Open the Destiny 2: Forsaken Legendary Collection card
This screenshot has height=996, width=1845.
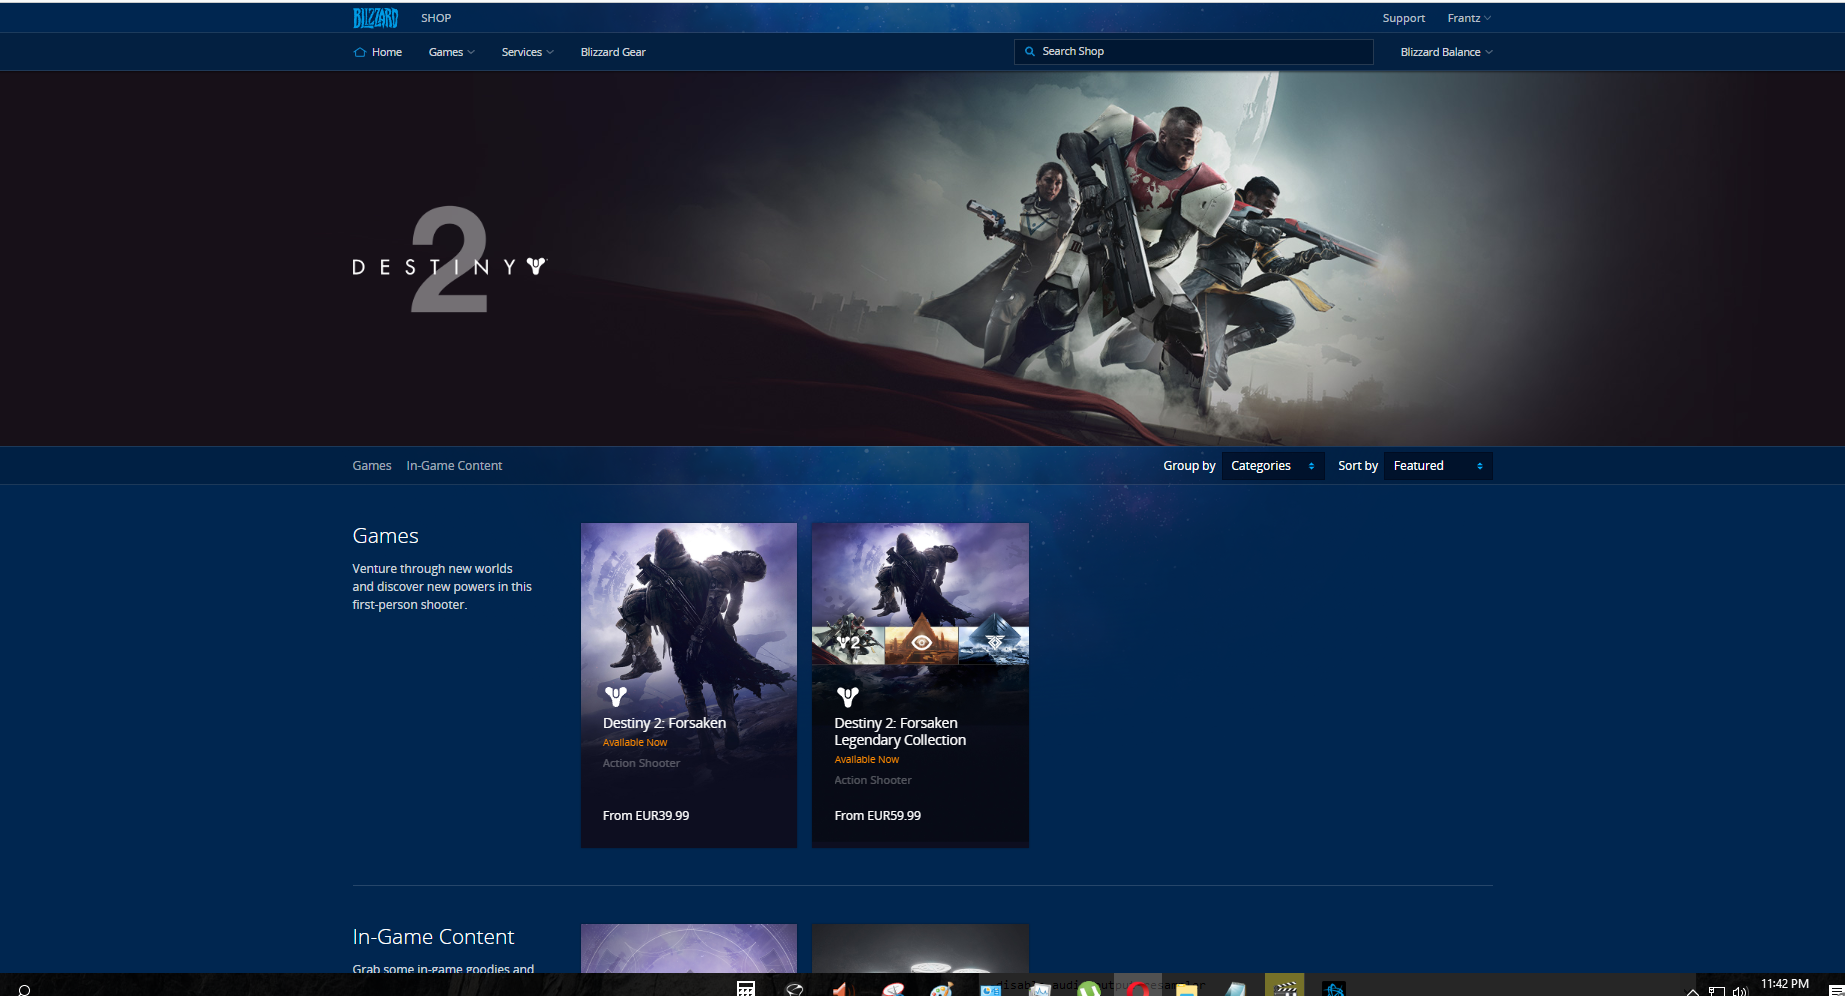pyautogui.click(x=920, y=685)
